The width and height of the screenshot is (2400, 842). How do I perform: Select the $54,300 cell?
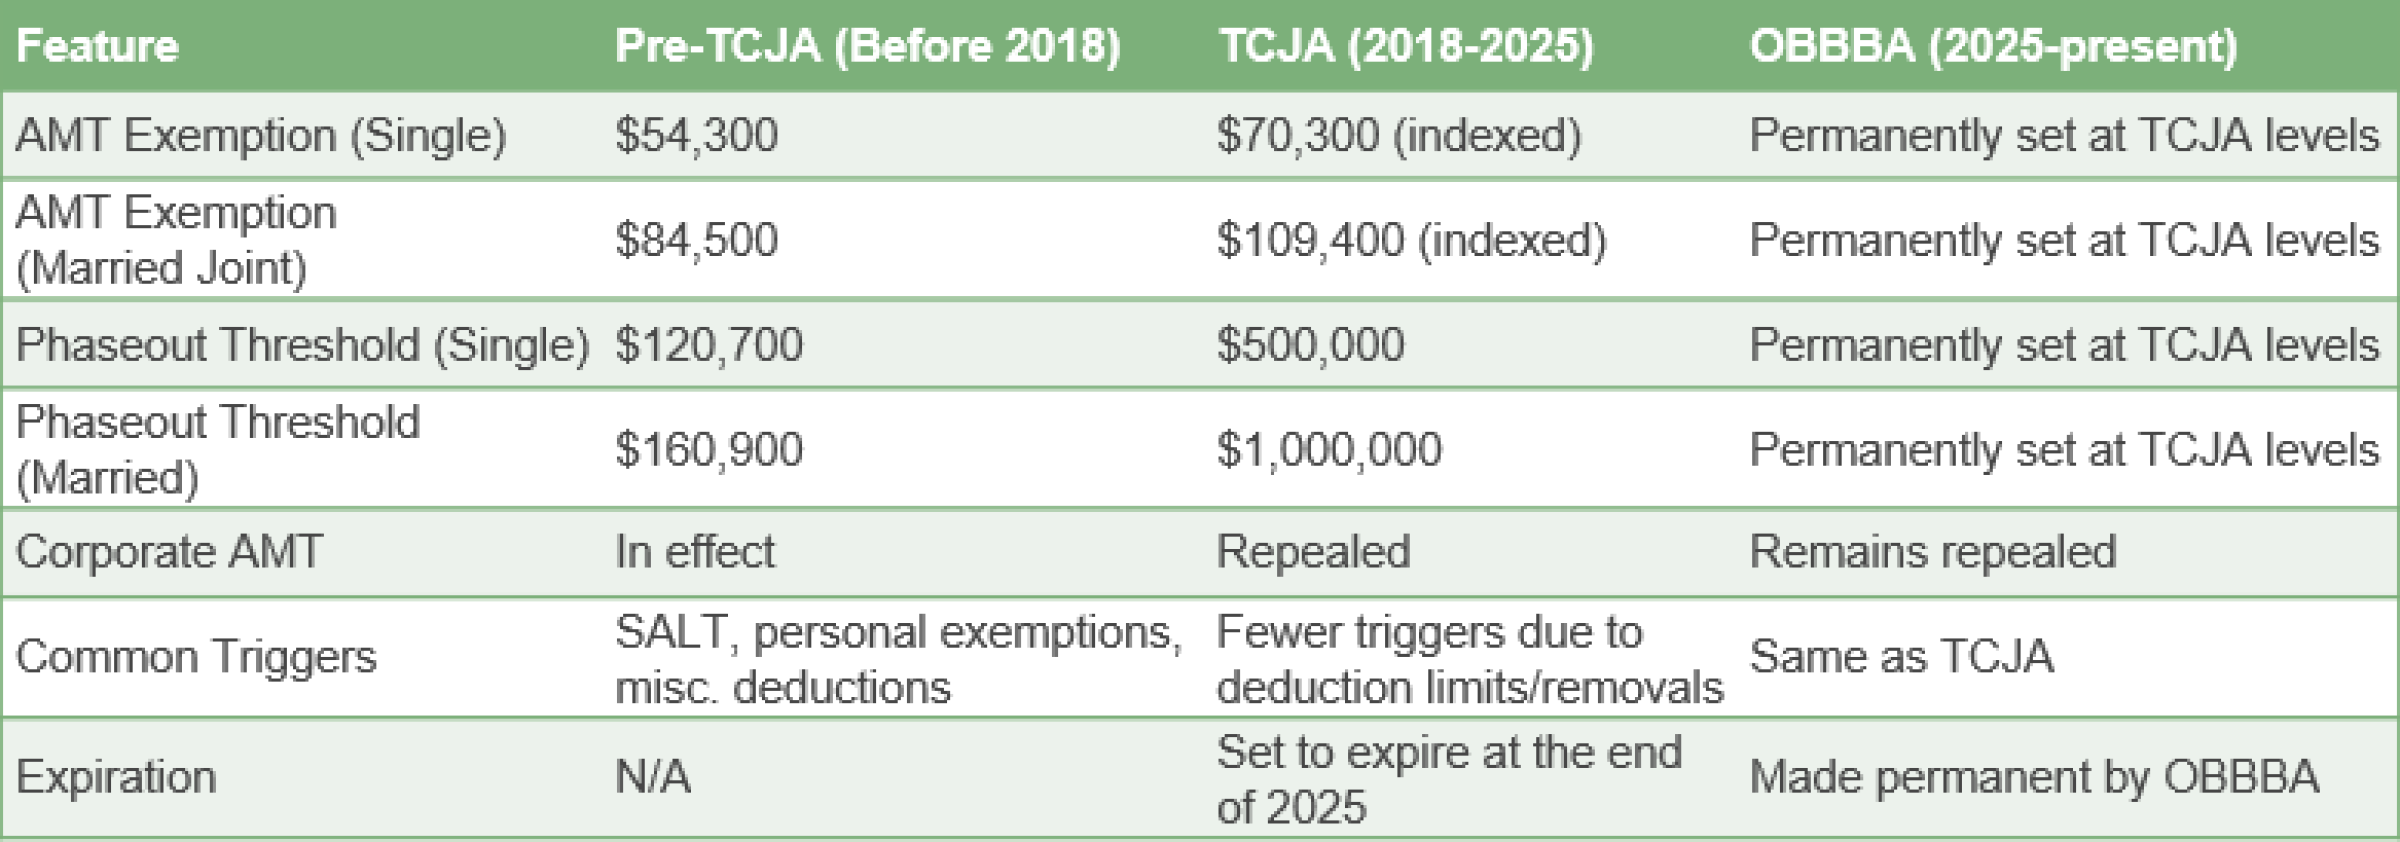(696, 135)
